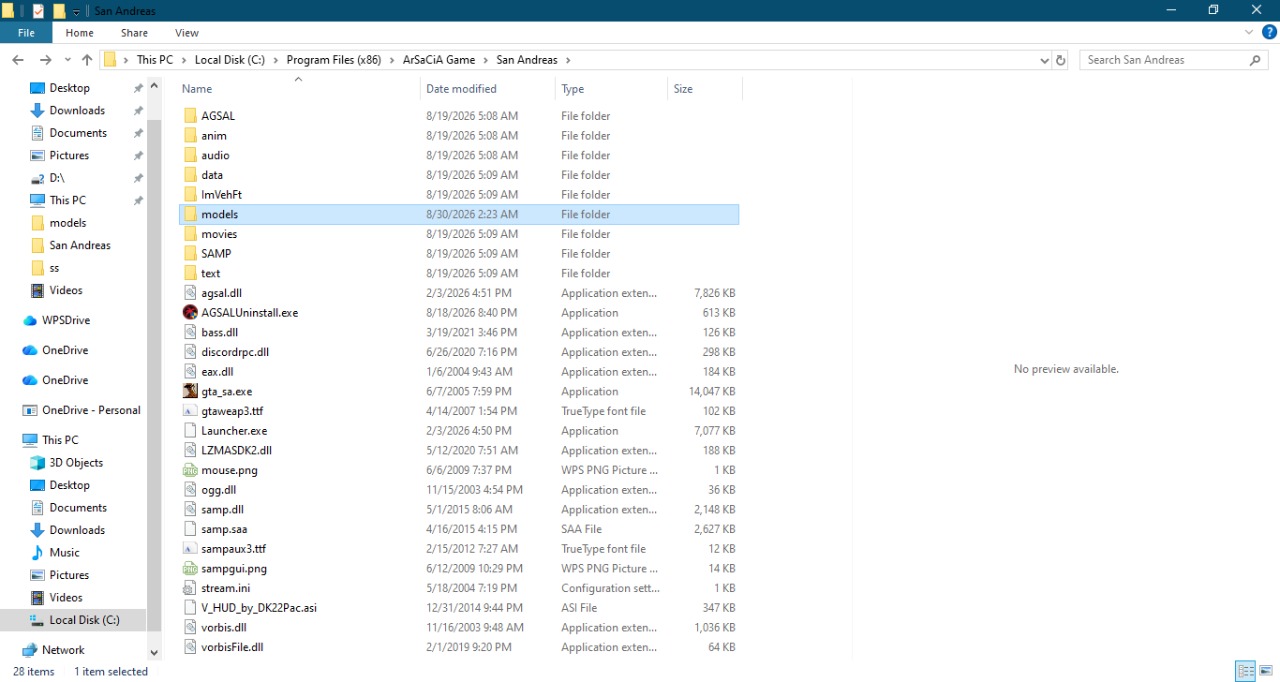Viewport: 1280px width, 682px height.
Task: Click the gta_sa.exe application icon
Action: (x=191, y=391)
